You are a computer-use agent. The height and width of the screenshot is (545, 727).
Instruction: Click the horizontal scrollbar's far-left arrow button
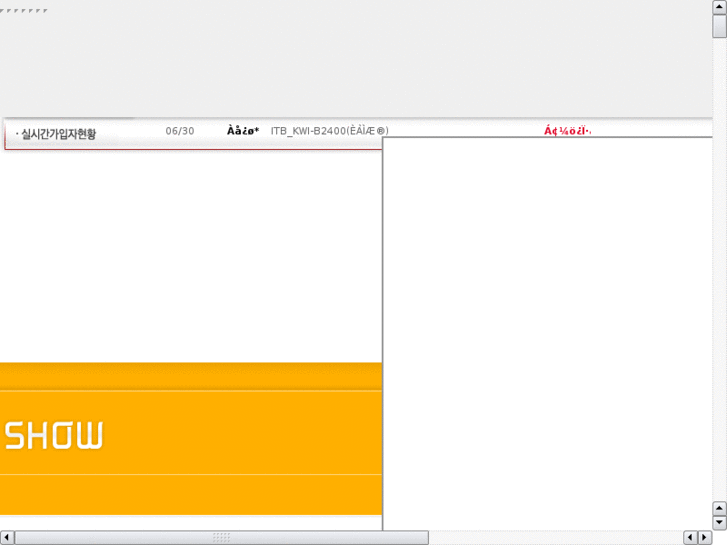(6, 538)
